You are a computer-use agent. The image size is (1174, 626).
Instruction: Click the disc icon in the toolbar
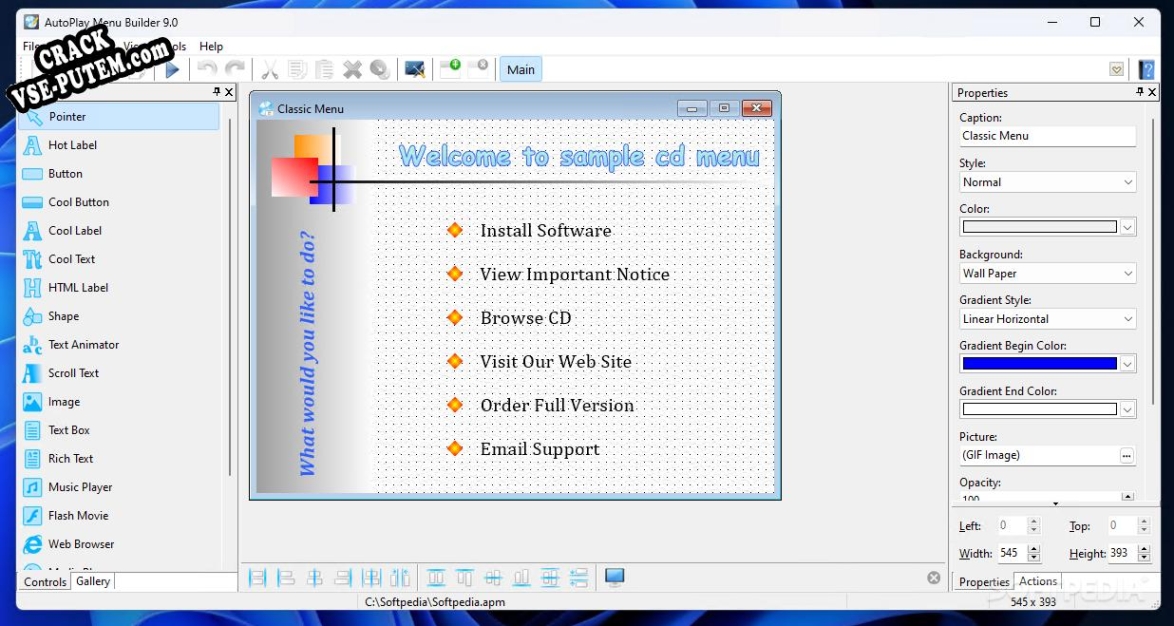[x=380, y=70]
